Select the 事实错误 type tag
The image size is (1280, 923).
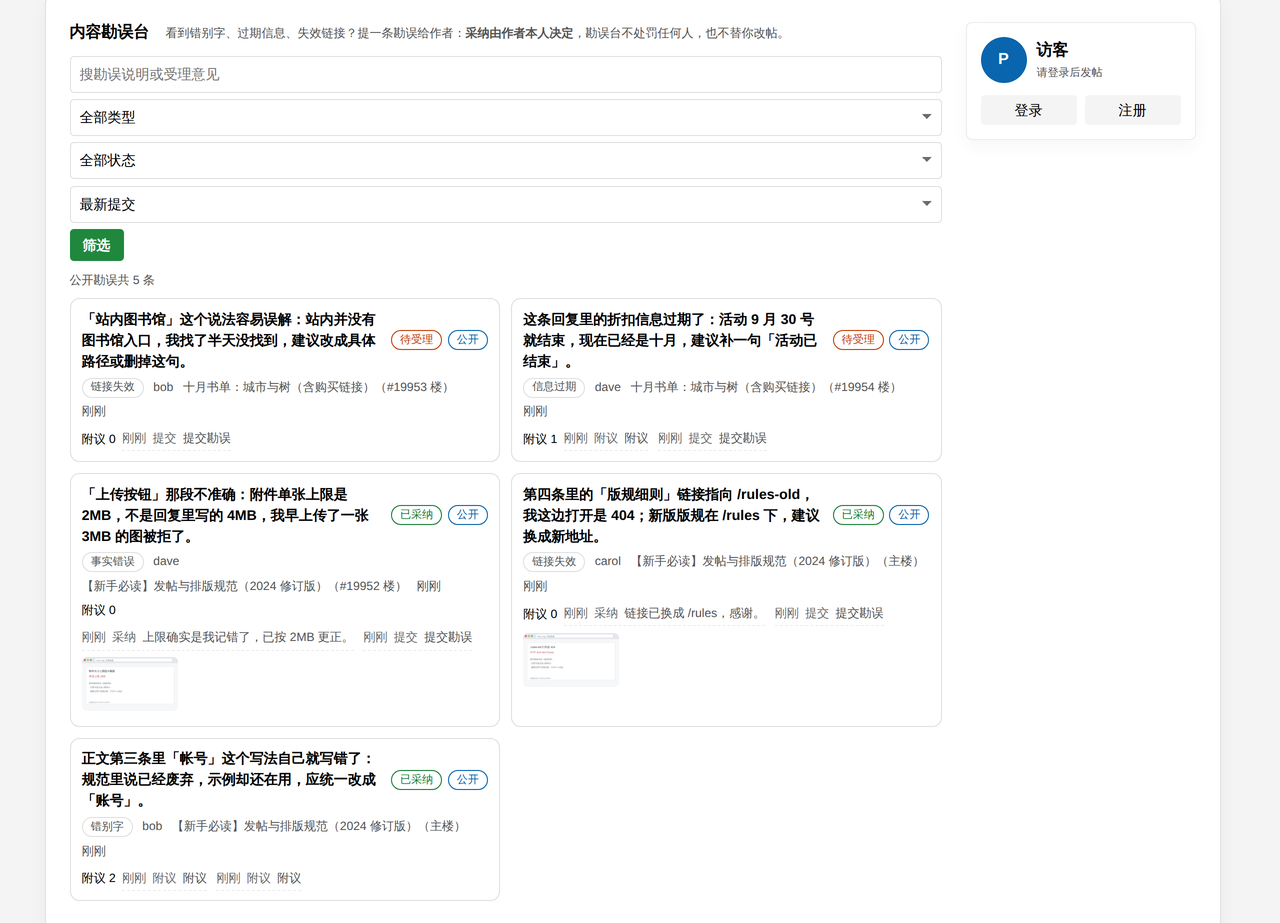[113, 562]
